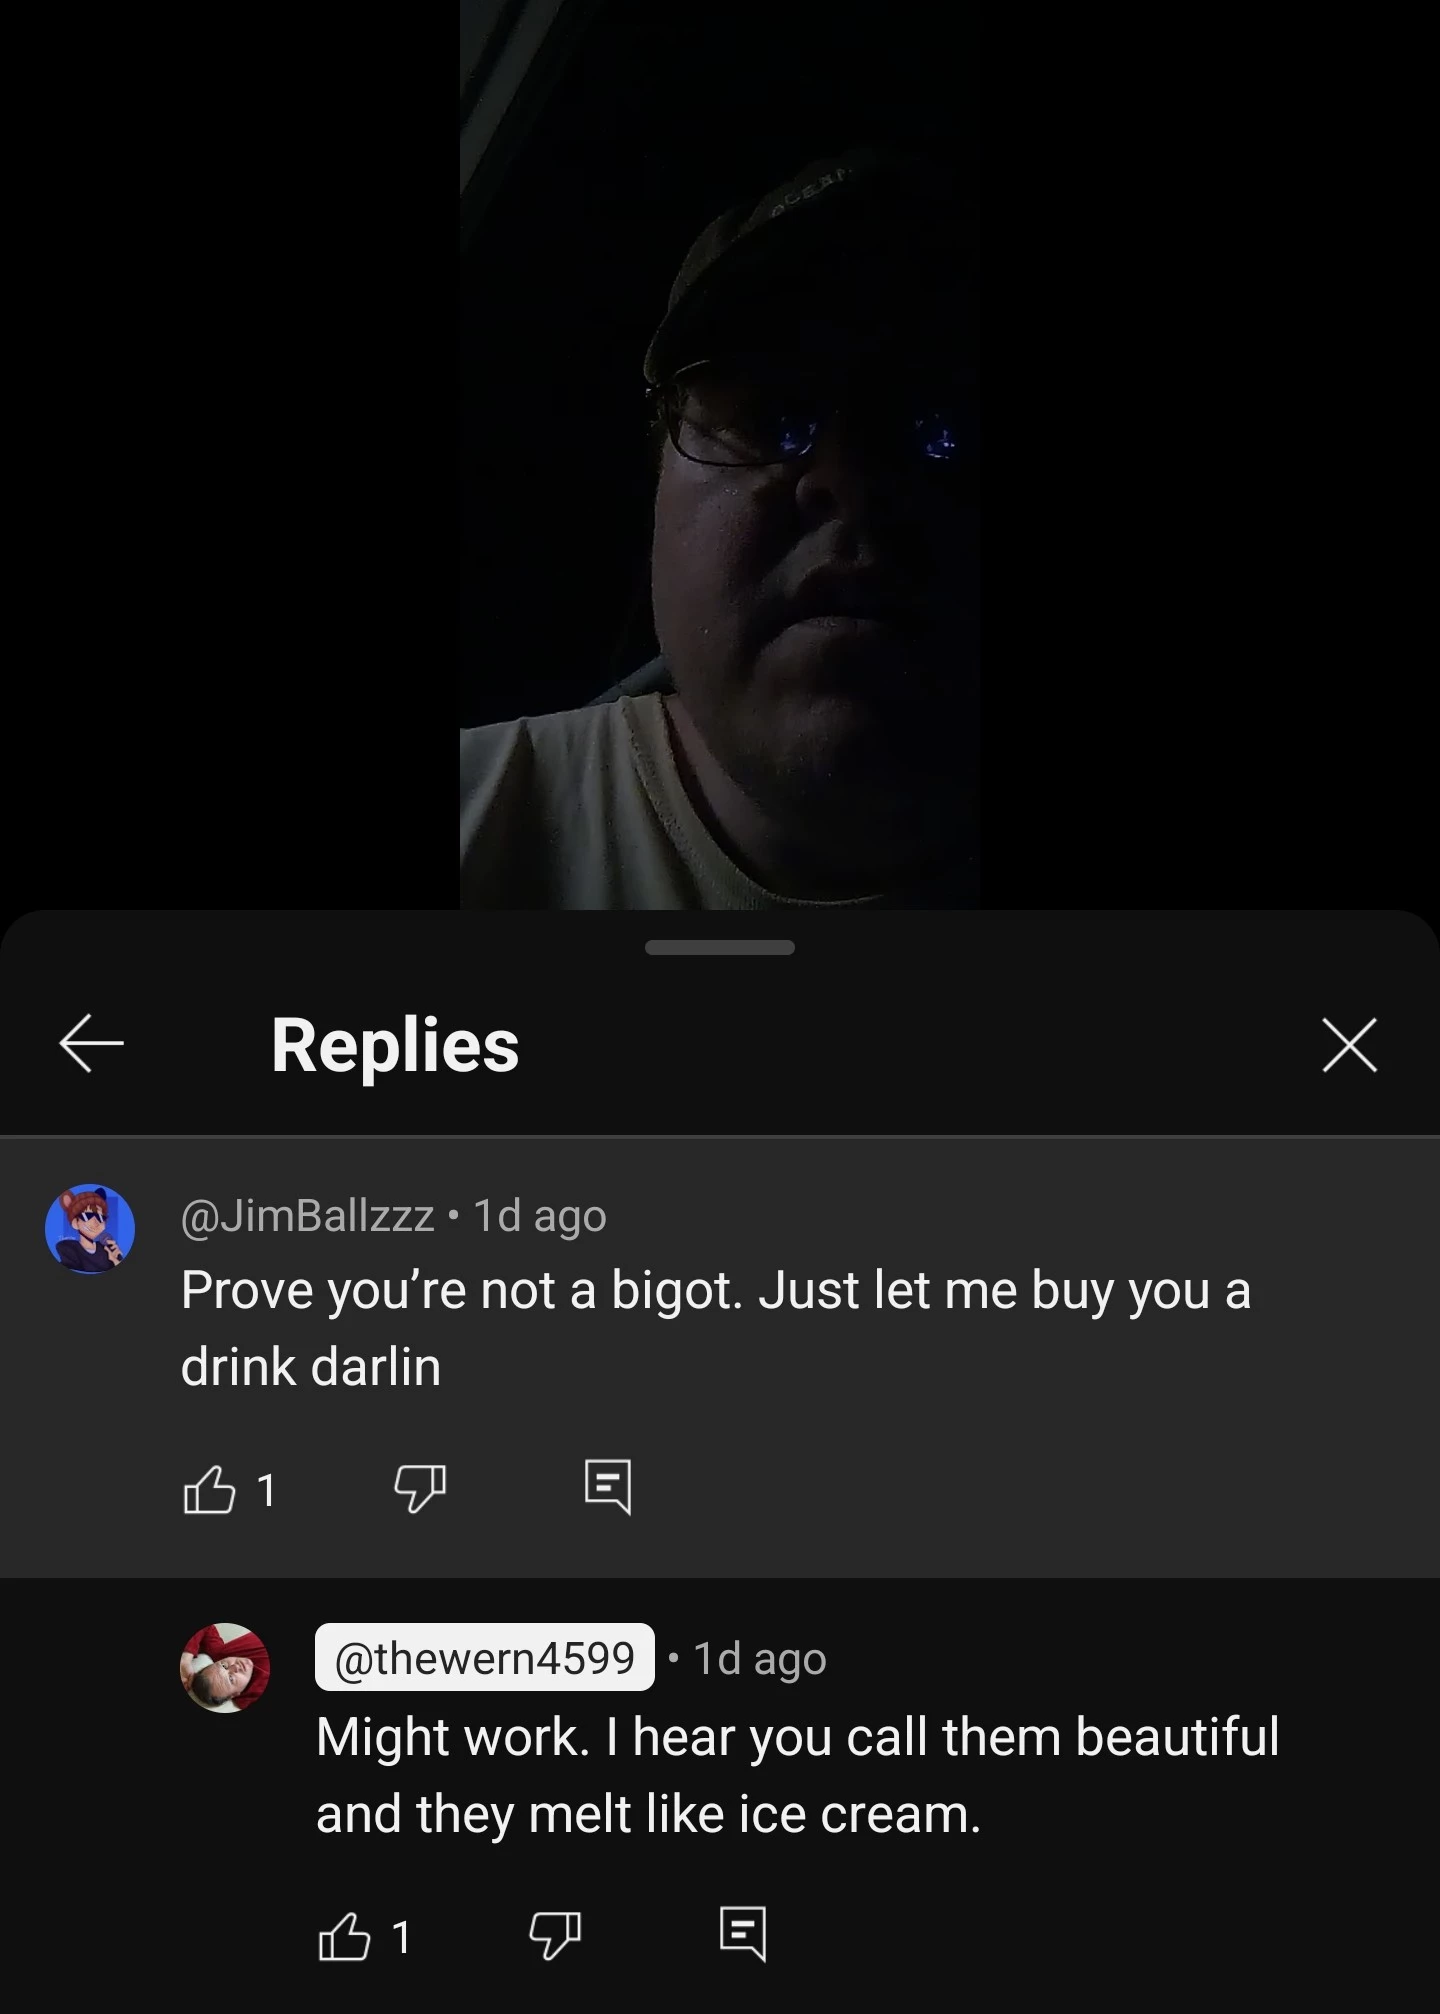Image resolution: width=1440 pixels, height=2014 pixels.
Task: Tap the video preview above the replies
Action: [720, 455]
